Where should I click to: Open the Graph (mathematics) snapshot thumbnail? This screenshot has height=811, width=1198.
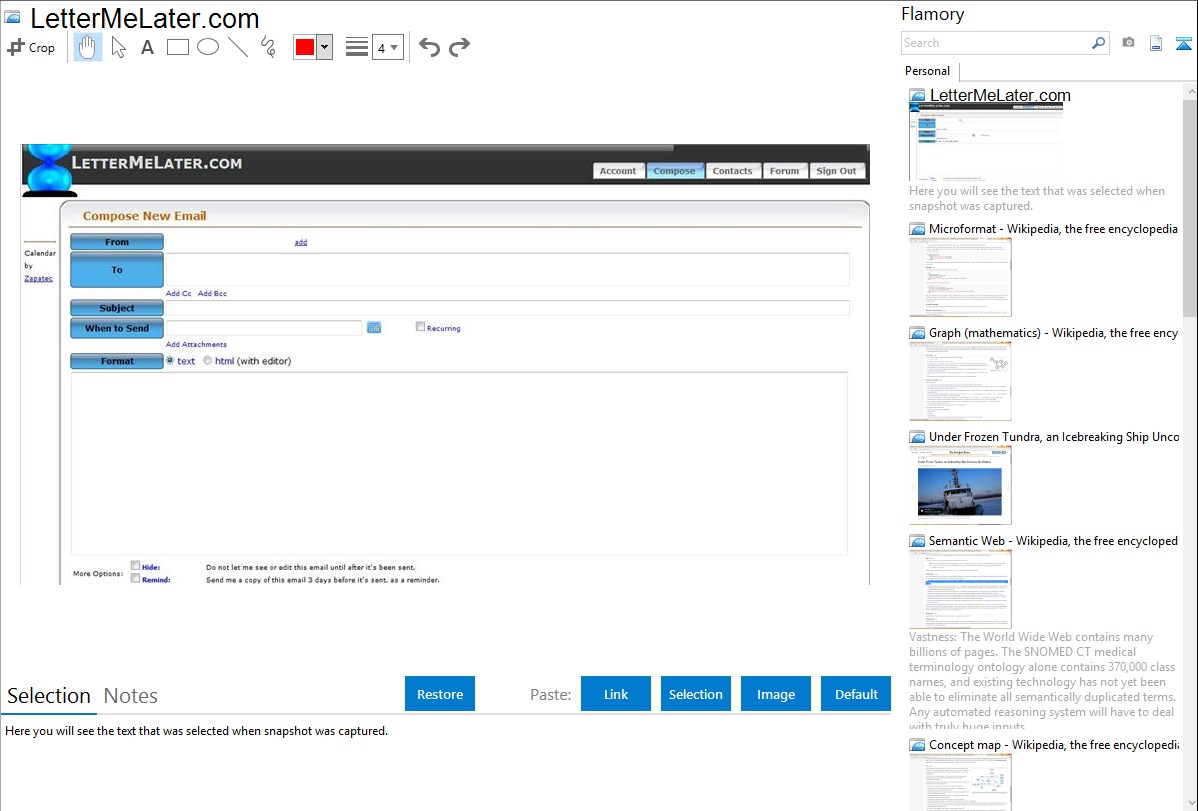pos(960,381)
